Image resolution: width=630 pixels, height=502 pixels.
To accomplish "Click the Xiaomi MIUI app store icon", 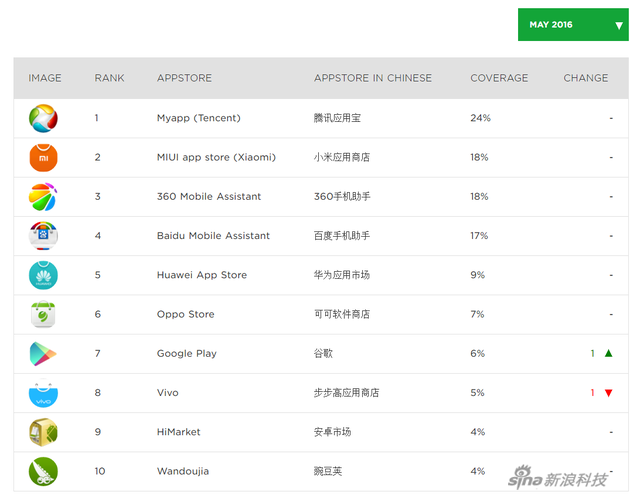I will click(43, 158).
